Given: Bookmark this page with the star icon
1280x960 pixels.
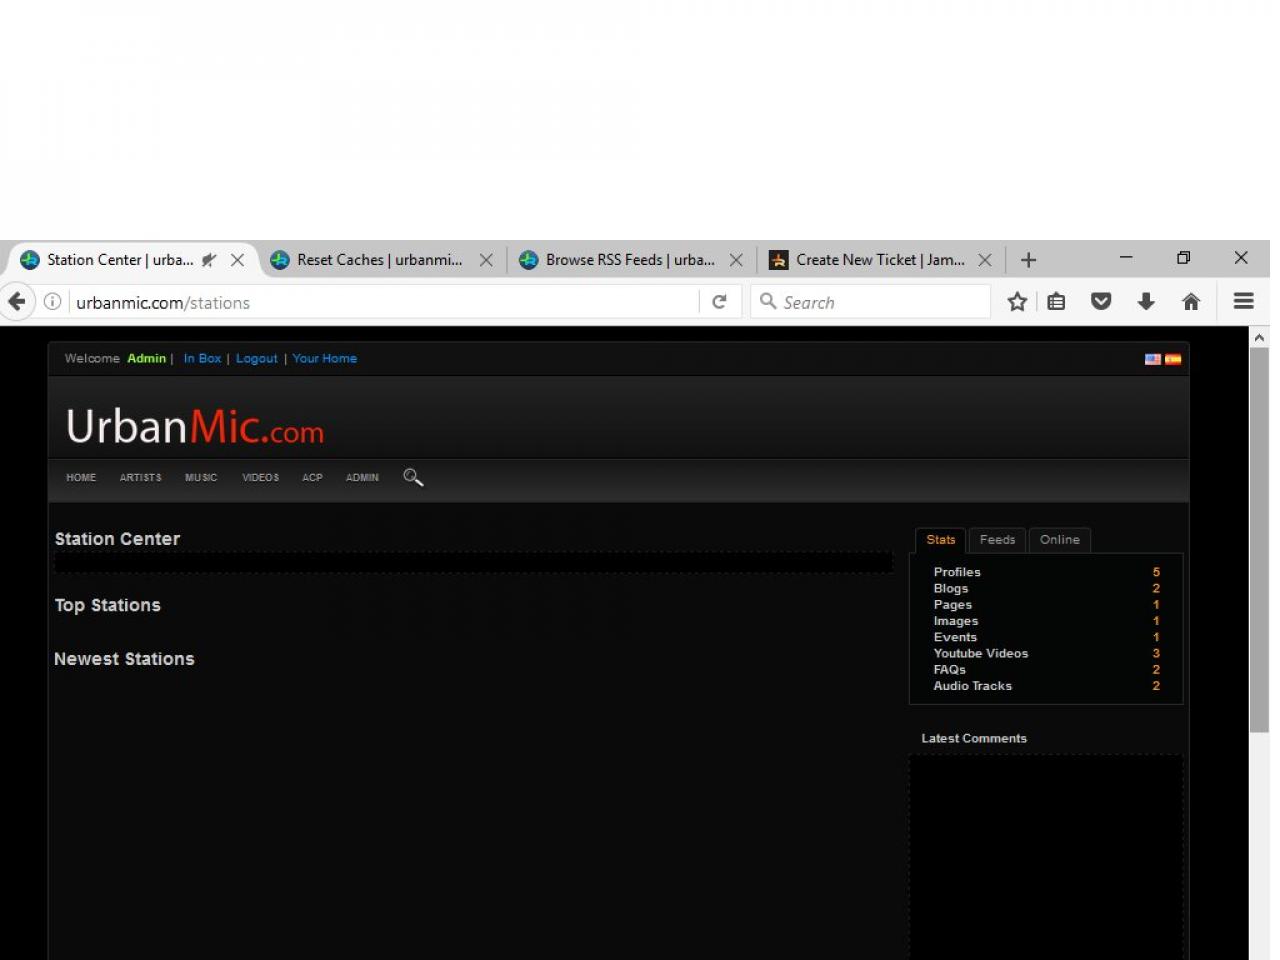Looking at the screenshot, I should pos(1017,302).
